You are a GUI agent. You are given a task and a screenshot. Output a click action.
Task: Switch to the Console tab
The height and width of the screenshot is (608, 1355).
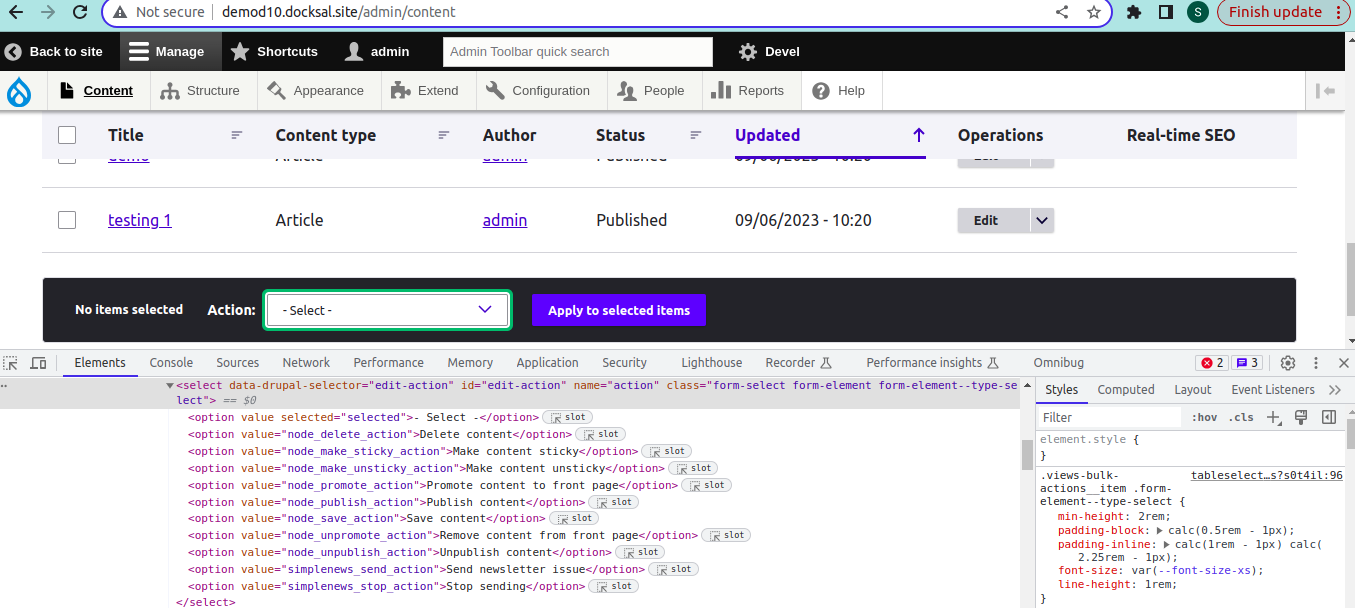pyautogui.click(x=171, y=363)
